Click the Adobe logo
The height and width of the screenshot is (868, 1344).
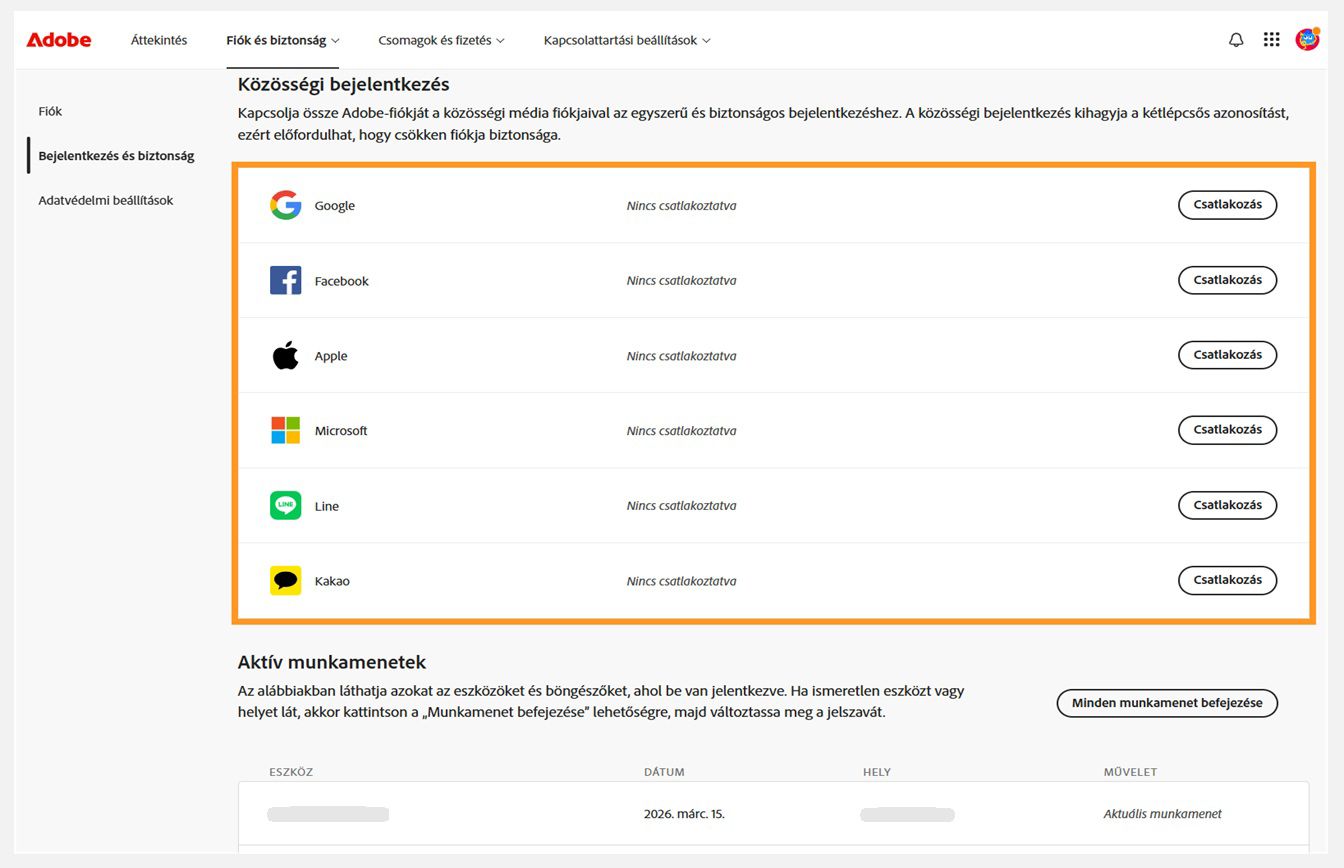point(58,39)
